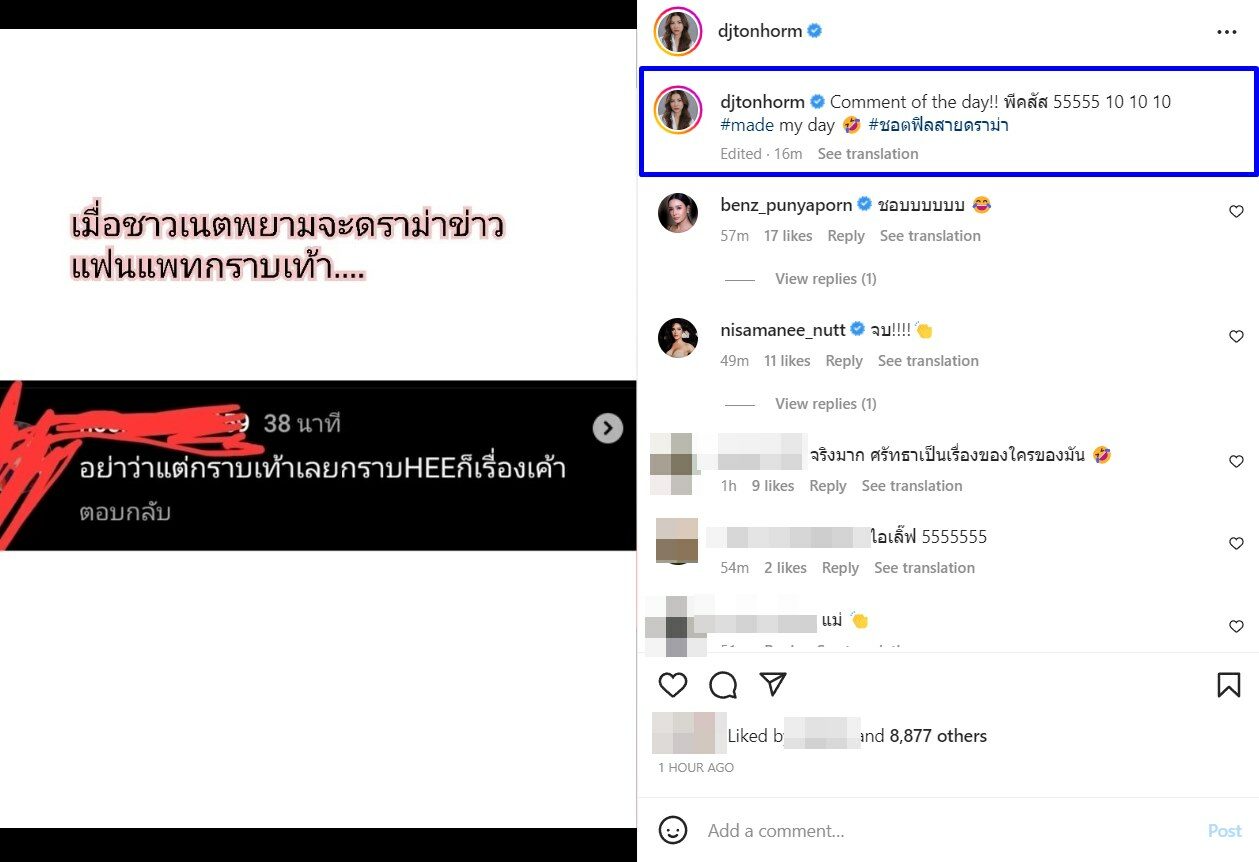1259x862 pixels.
Task: Click the Post button
Action: 1224,831
